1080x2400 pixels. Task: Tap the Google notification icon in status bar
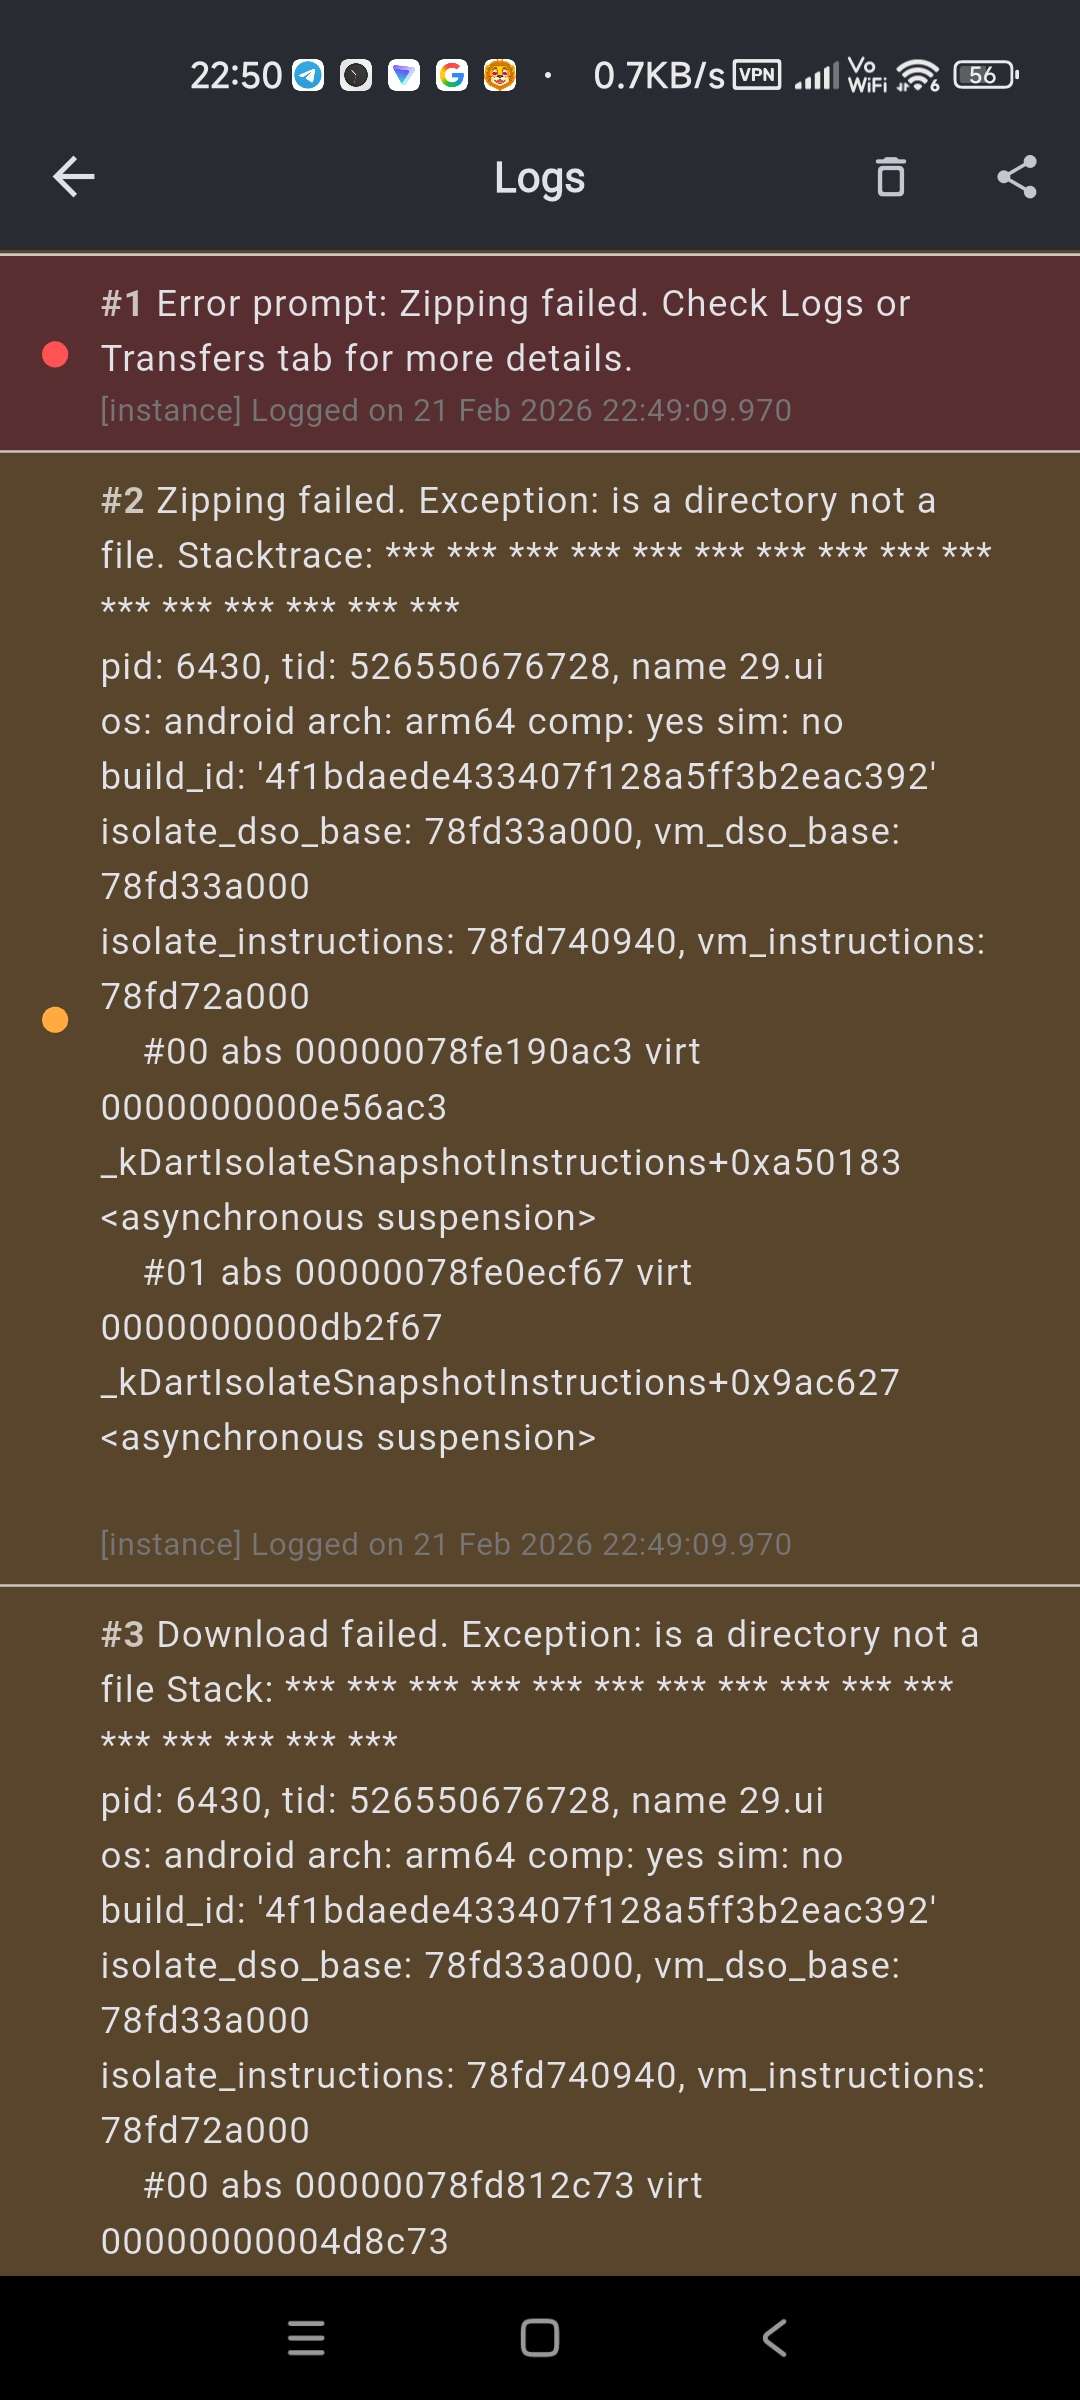[452, 75]
